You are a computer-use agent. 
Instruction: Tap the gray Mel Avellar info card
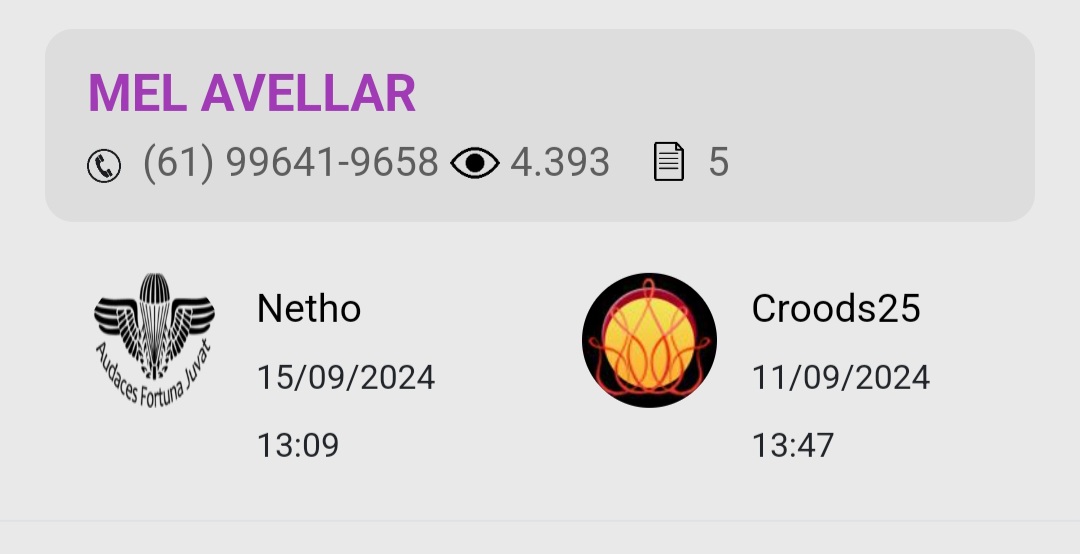[540, 125]
